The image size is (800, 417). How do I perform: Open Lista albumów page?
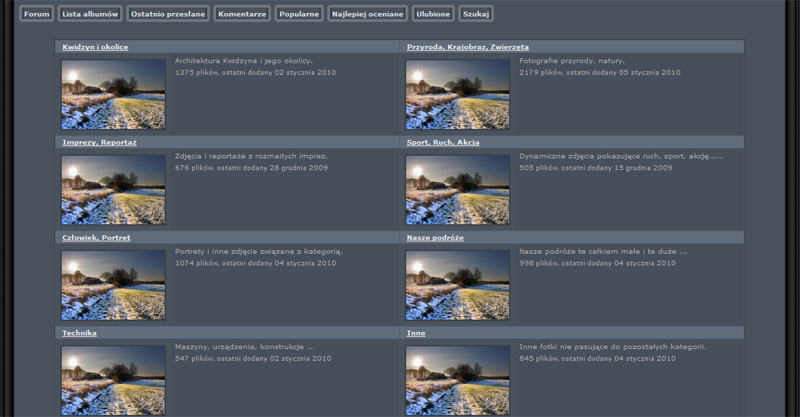pos(90,14)
